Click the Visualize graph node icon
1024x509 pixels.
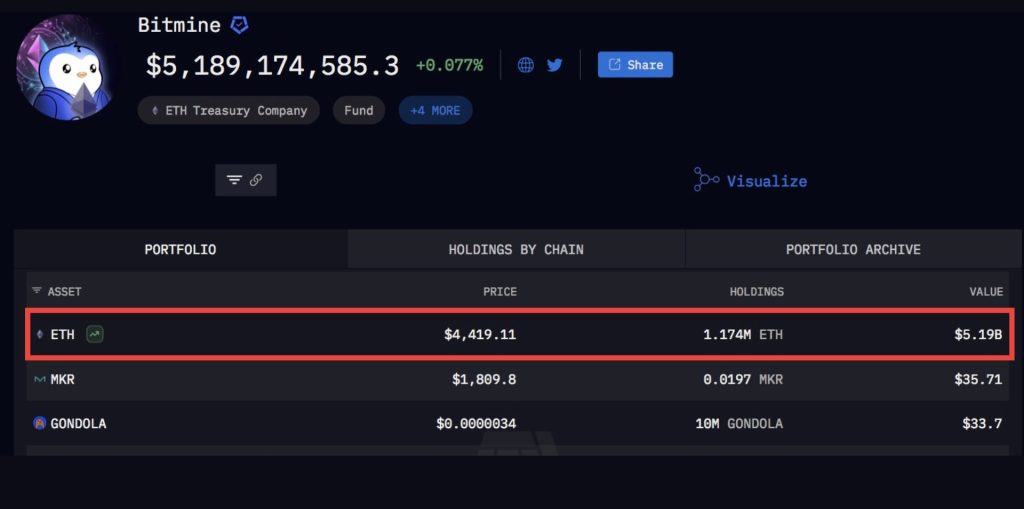pos(706,179)
